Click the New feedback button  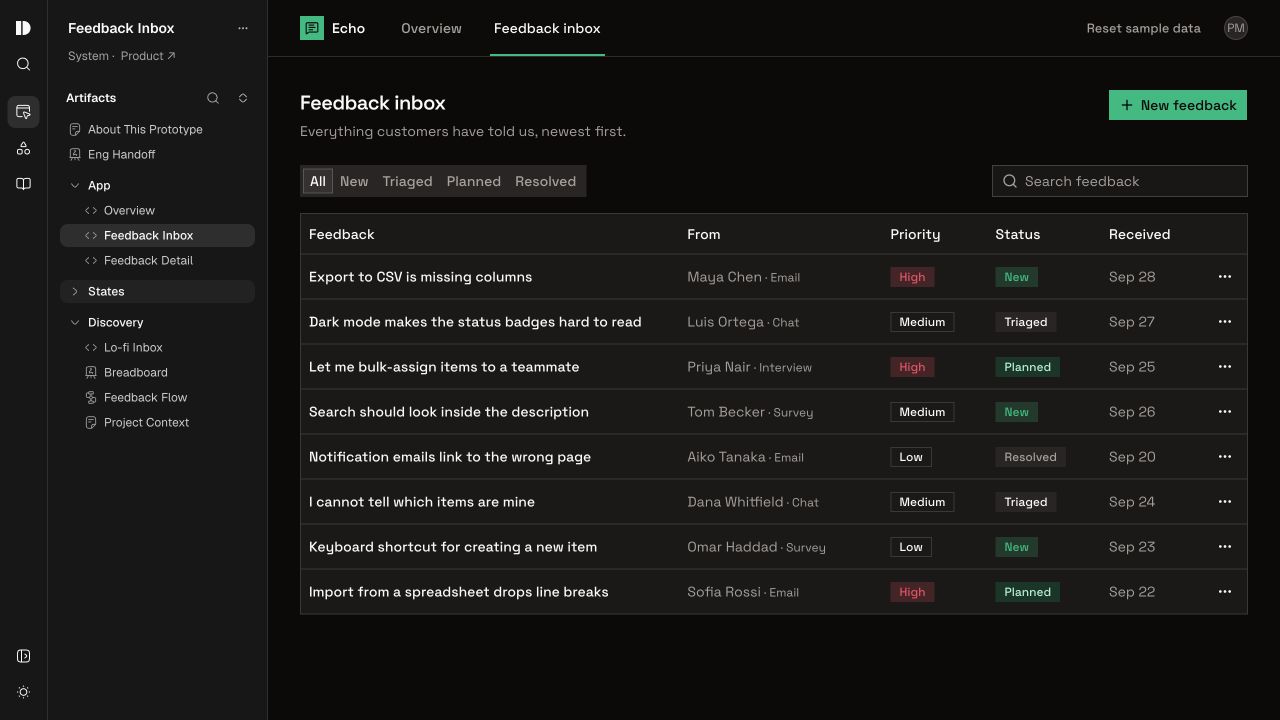pyautogui.click(x=1178, y=105)
